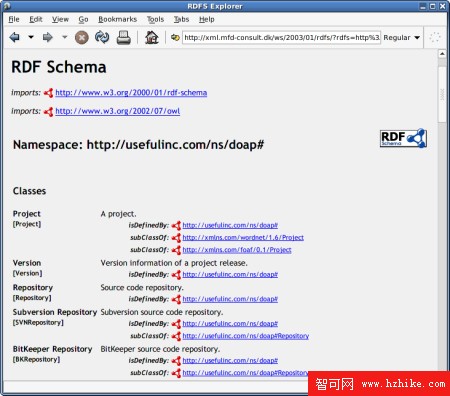450x396 pixels.
Task: Open the Help menu
Action: coord(207,19)
